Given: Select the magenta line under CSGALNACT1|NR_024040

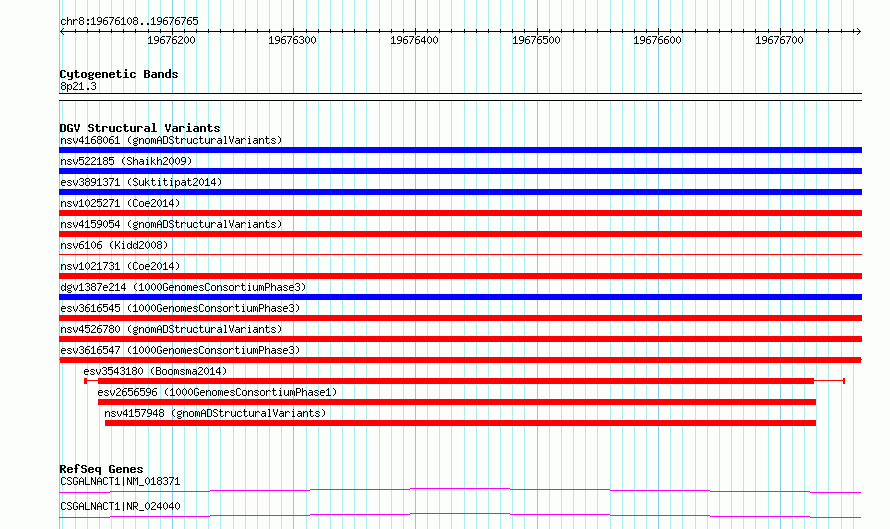Looking at the screenshot, I should point(460,515).
